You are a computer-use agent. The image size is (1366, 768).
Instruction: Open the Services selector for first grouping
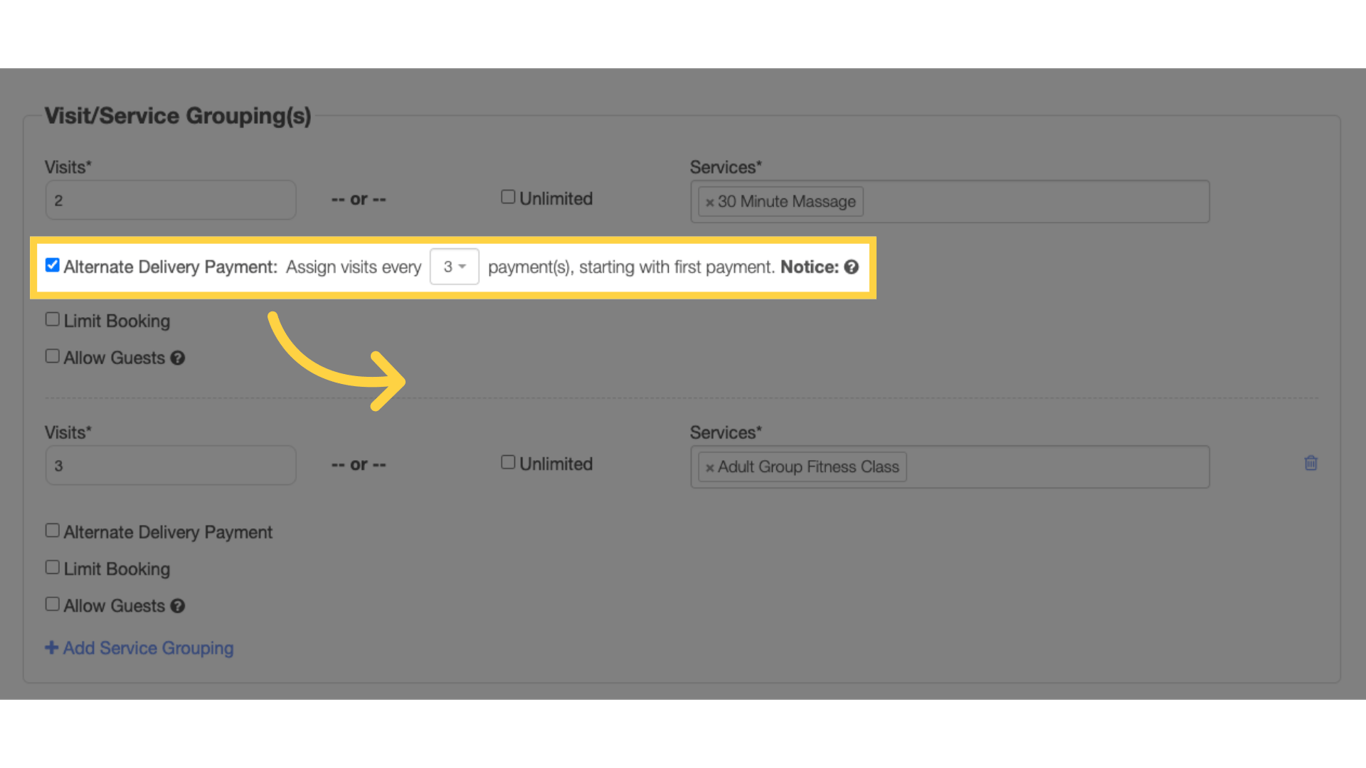click(x=1000, y=201)
